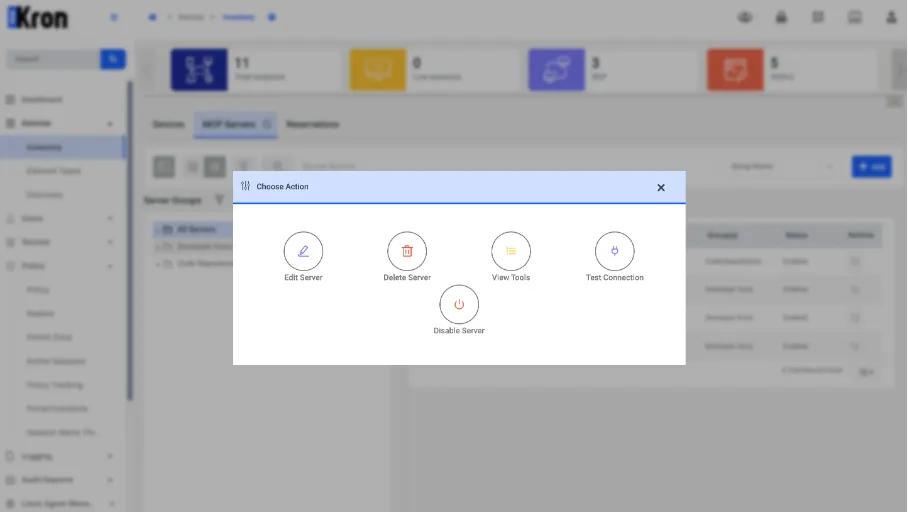Open the Edit Server action

point(303,251)
